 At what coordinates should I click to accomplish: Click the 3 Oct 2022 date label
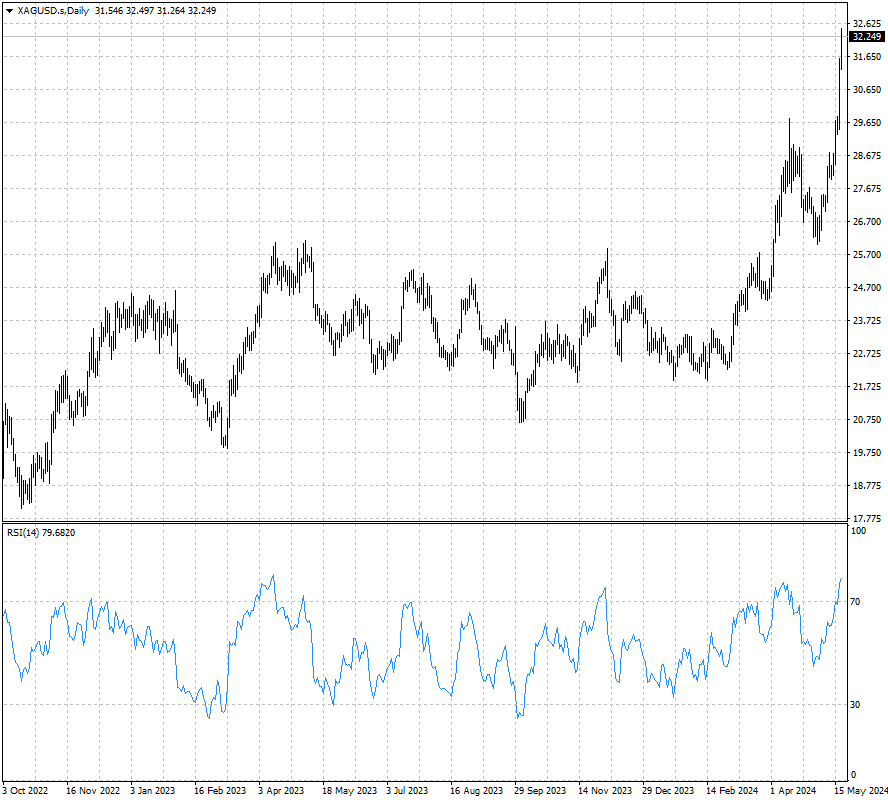click(x=25, y=790)
